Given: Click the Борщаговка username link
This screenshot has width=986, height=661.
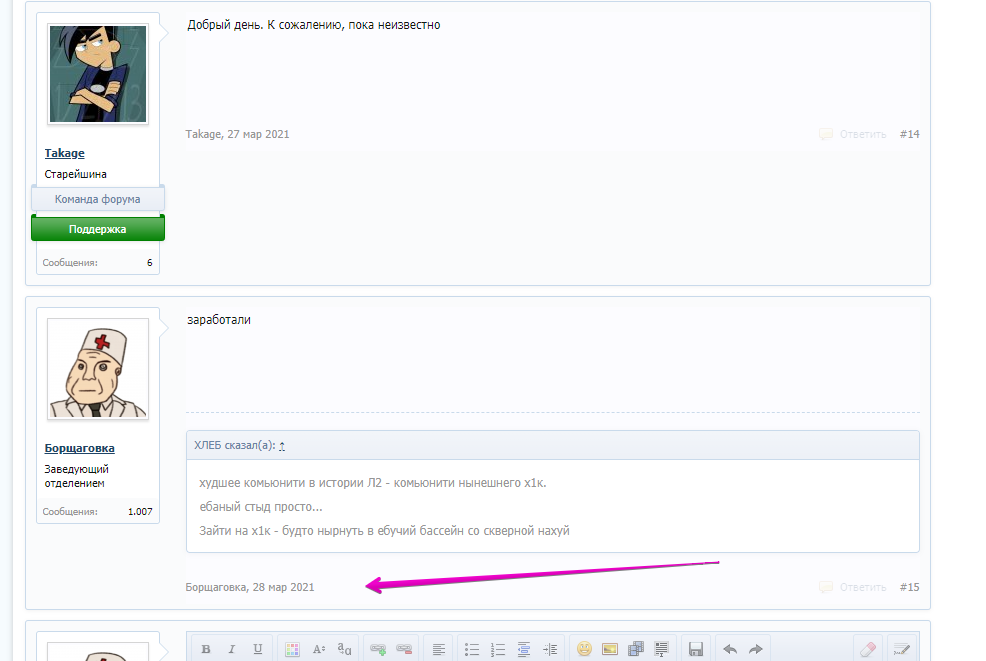Looking at the screenshot, I should click(x=79, y=448).
